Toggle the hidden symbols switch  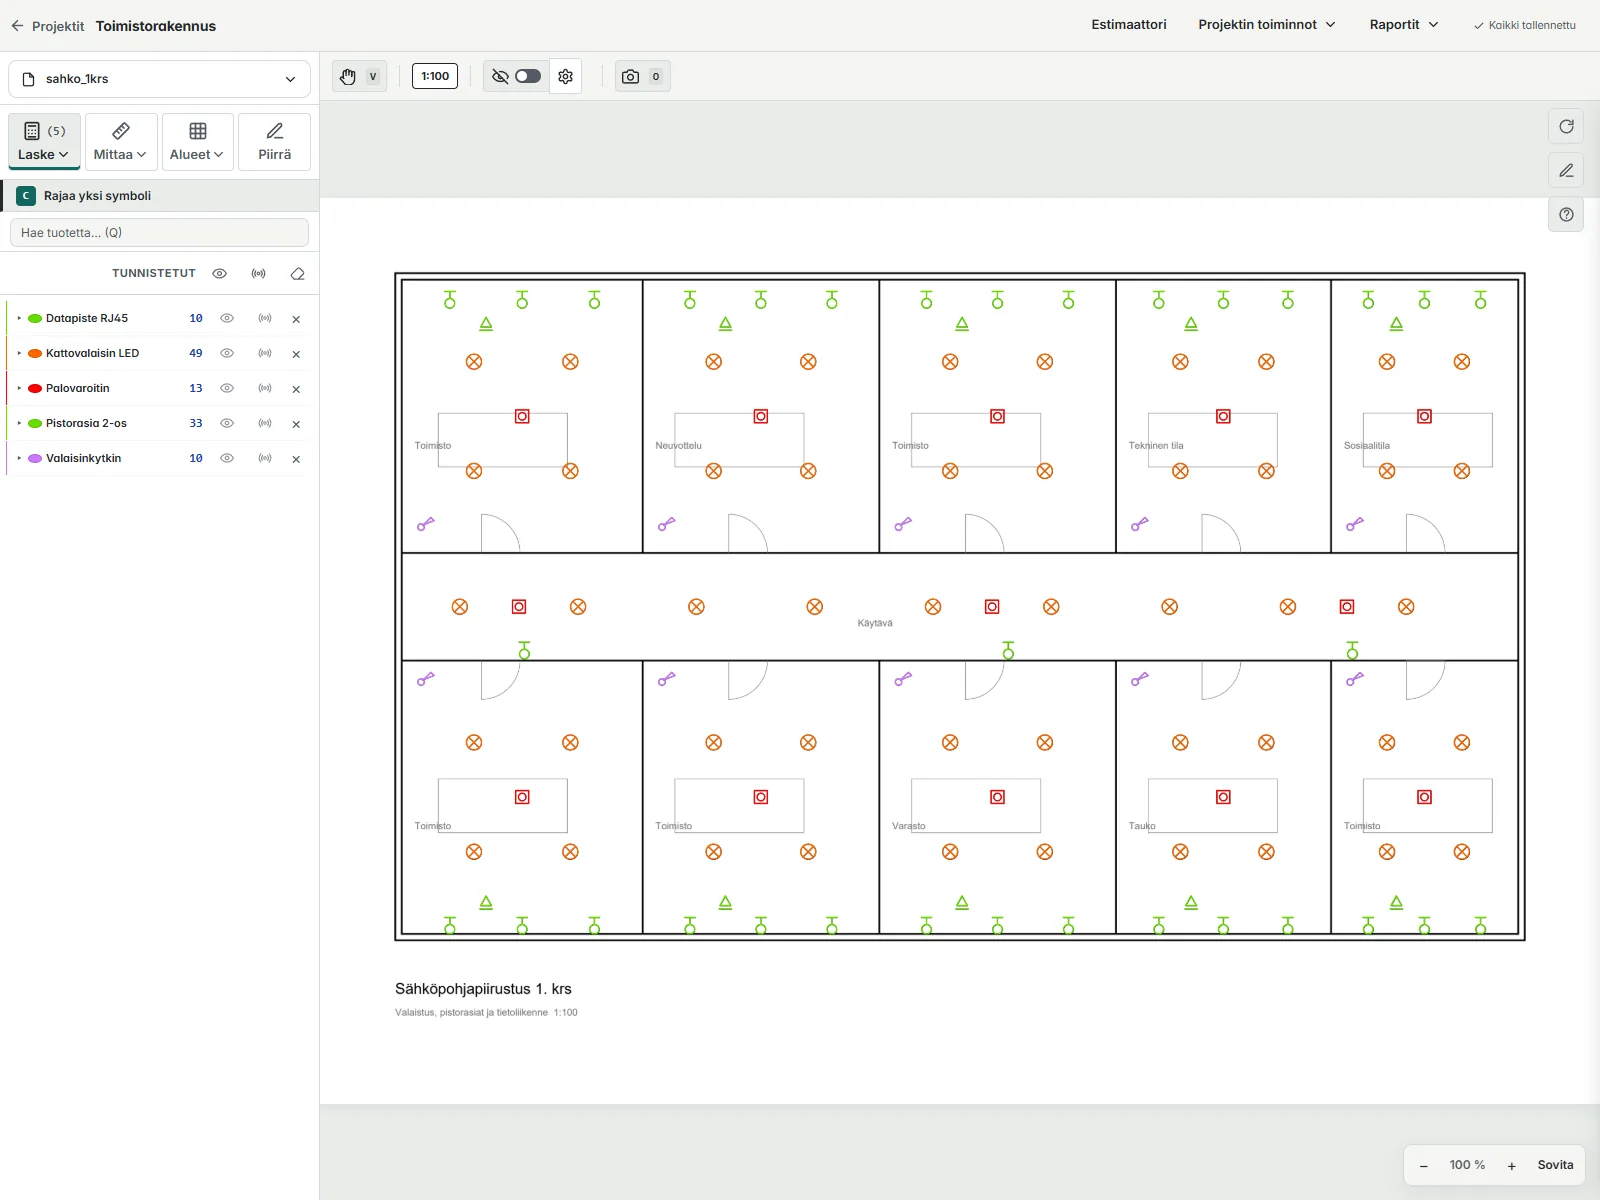tap(528, 76)
